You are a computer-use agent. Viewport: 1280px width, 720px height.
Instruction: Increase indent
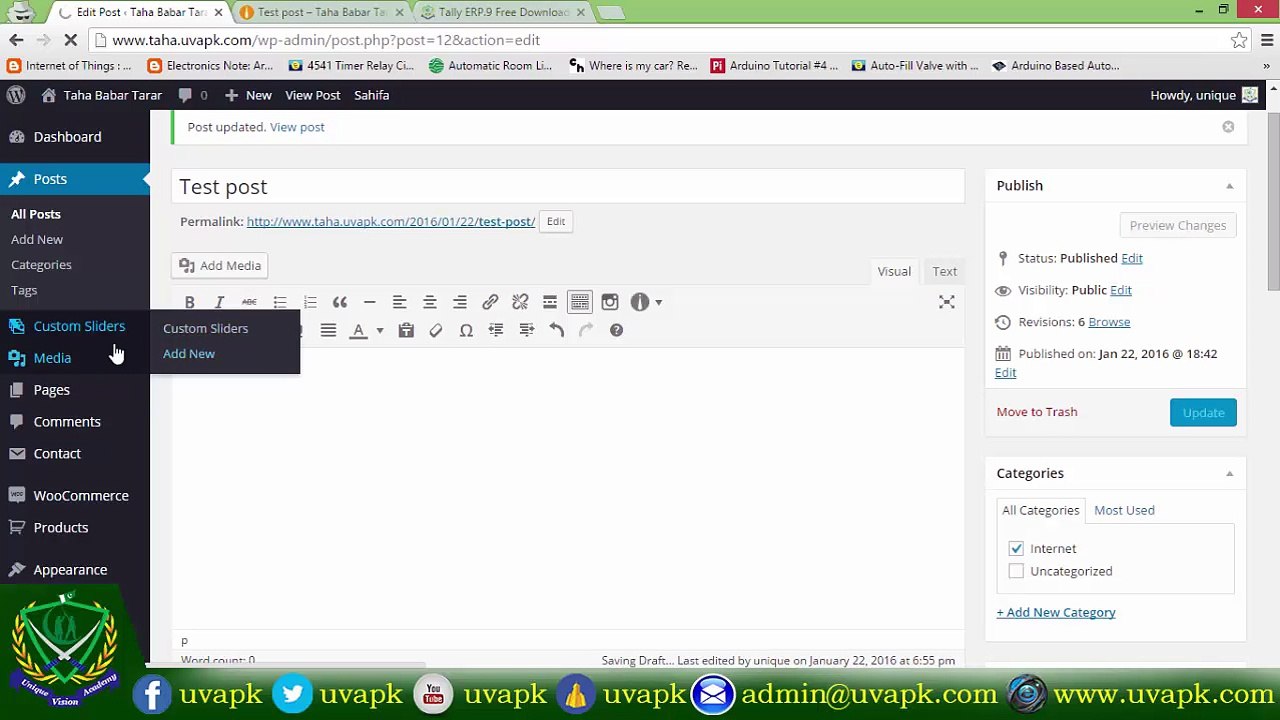pyautogui.click(x=527, y=330)
